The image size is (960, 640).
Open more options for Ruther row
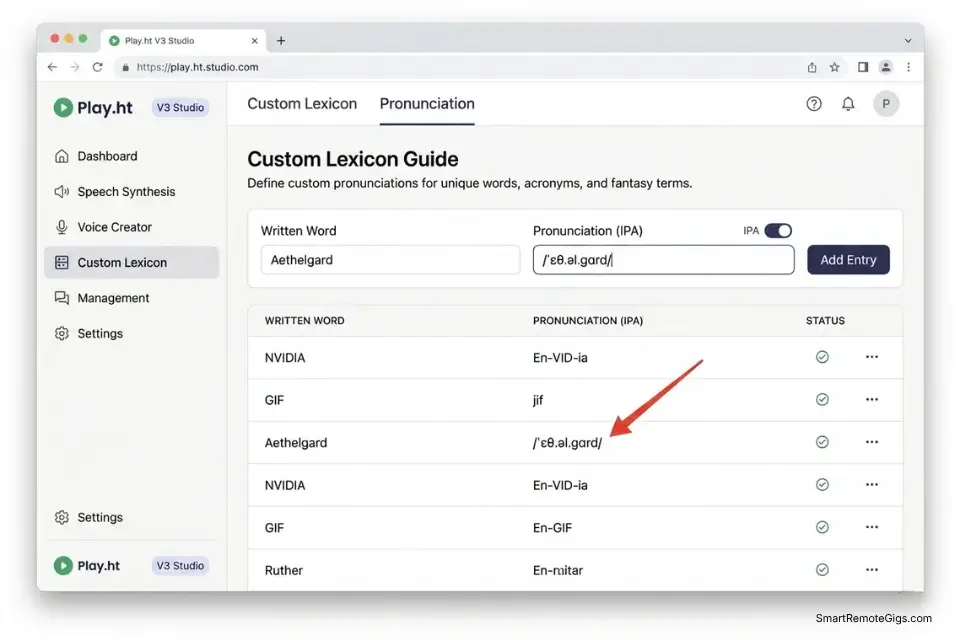(872, 570)
